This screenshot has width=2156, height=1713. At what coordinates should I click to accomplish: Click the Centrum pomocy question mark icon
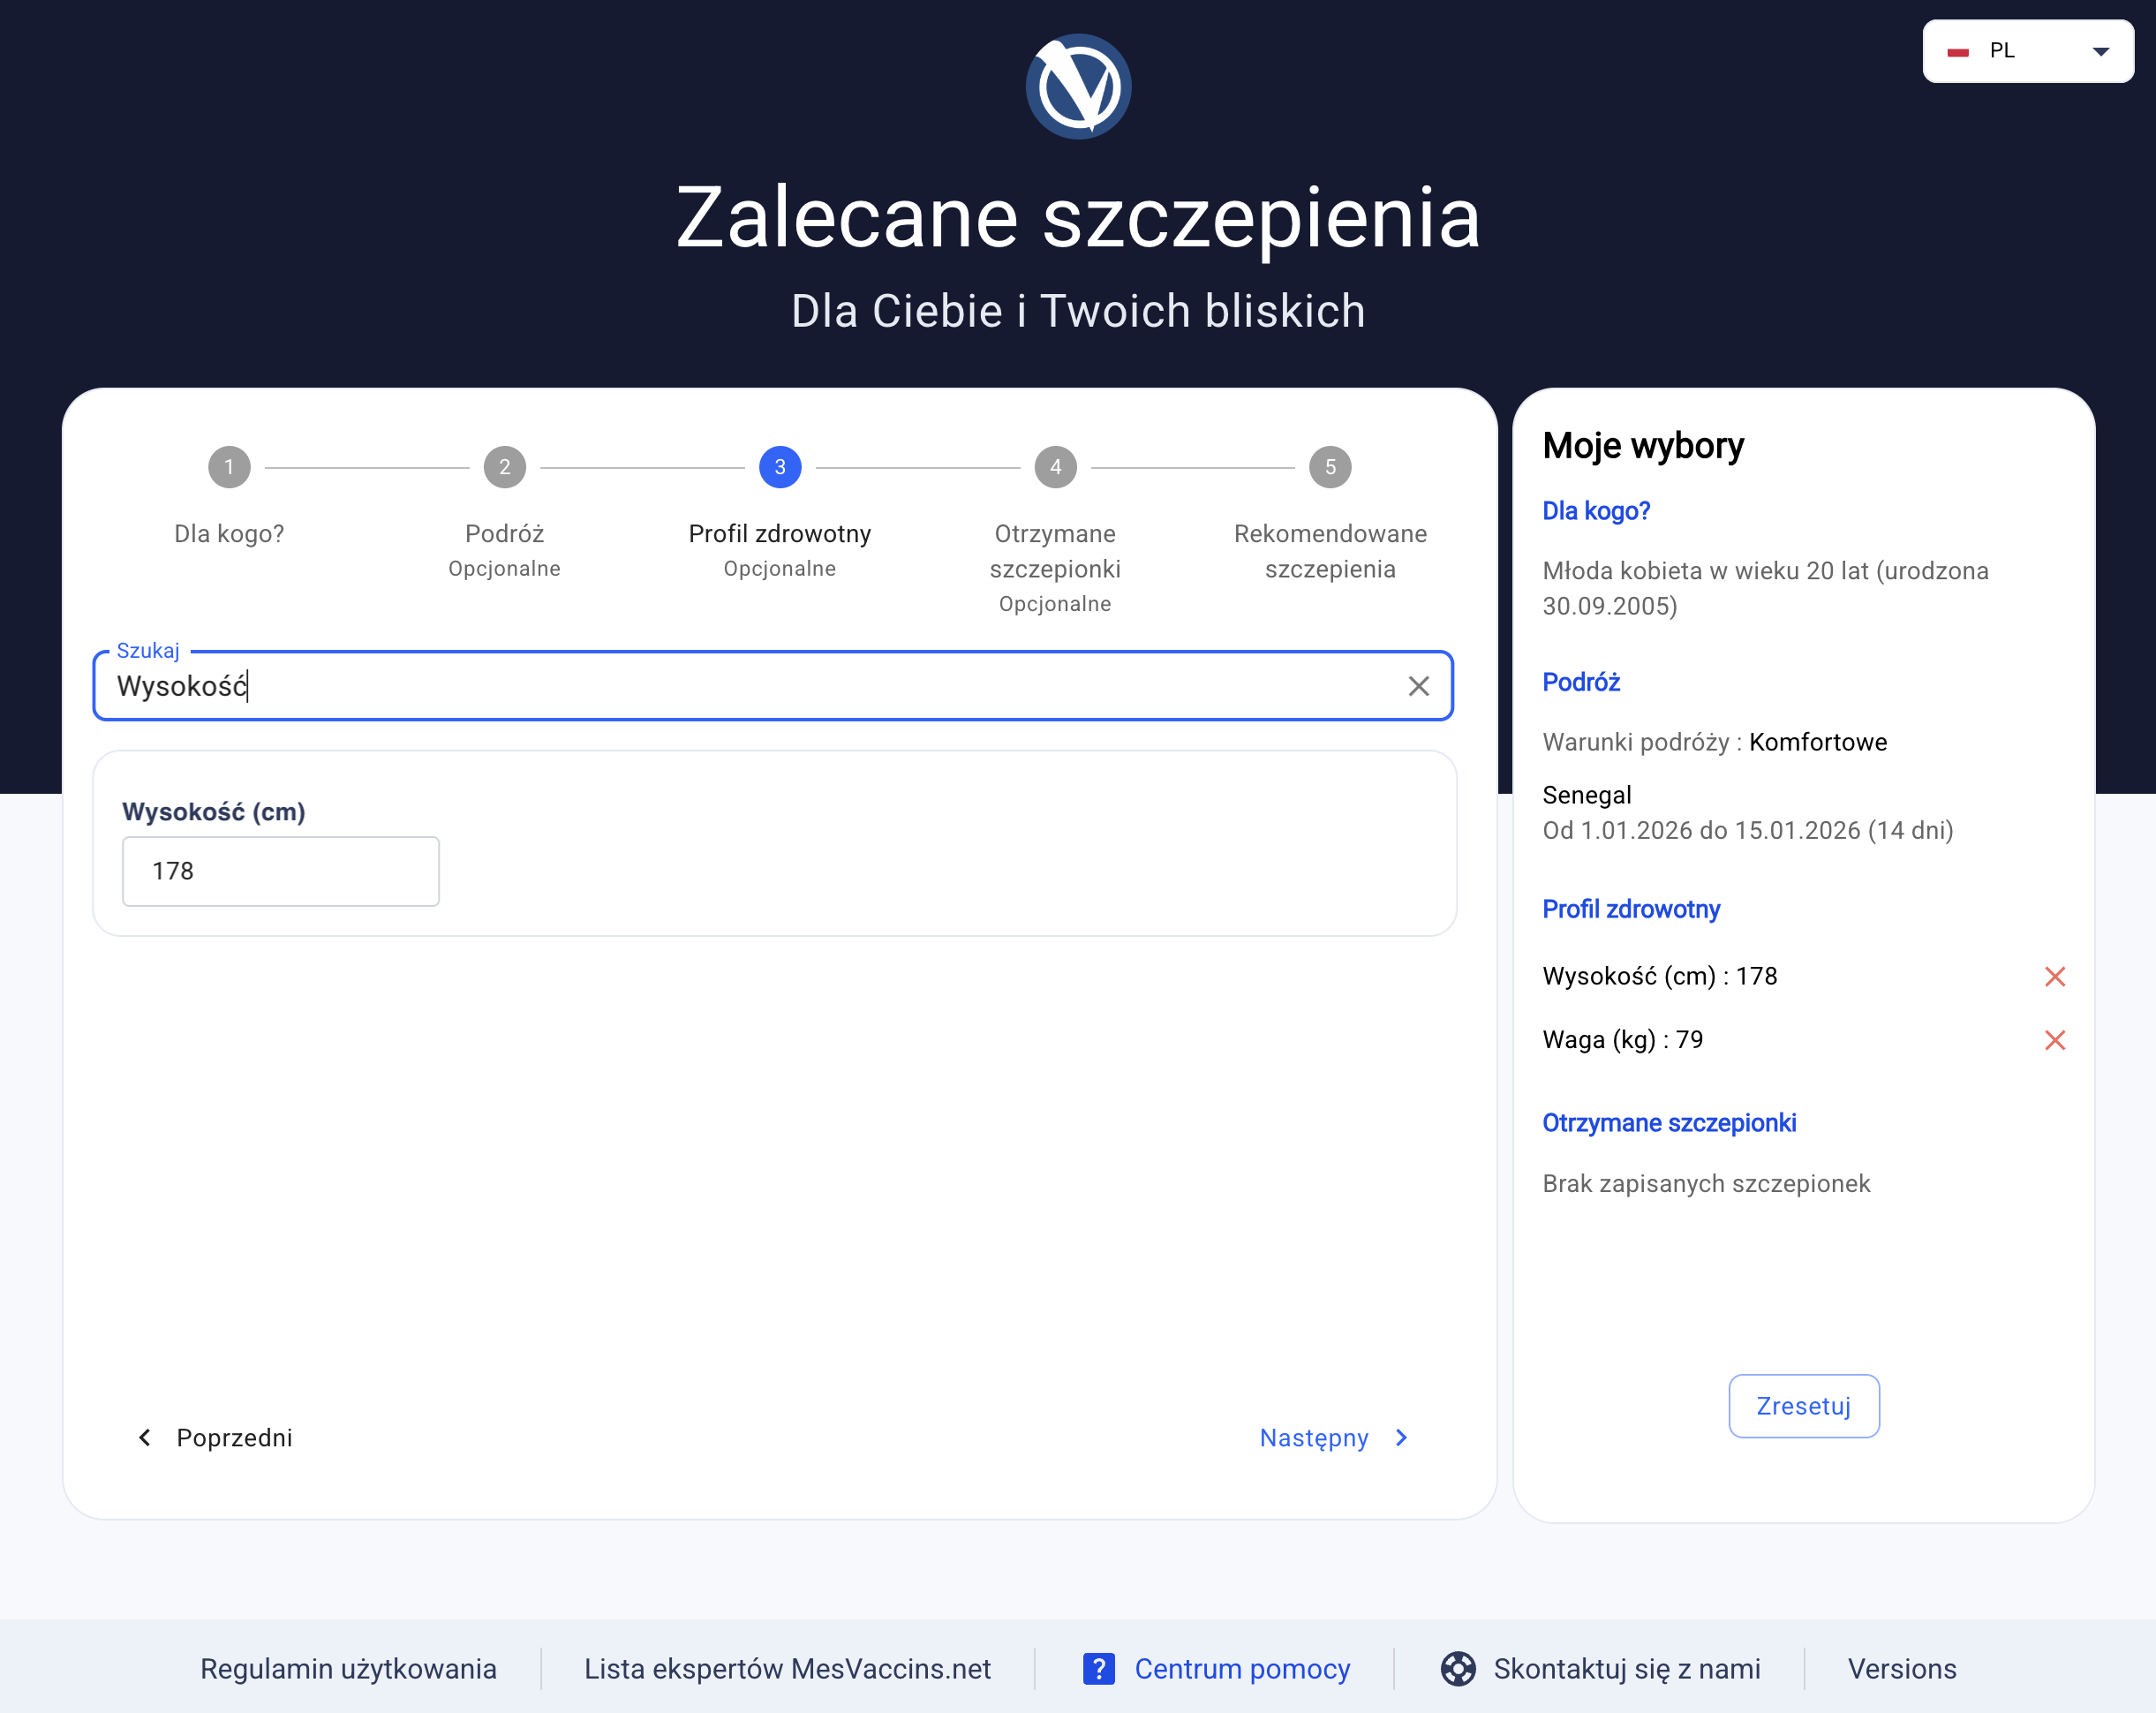coord(1098,1668)
